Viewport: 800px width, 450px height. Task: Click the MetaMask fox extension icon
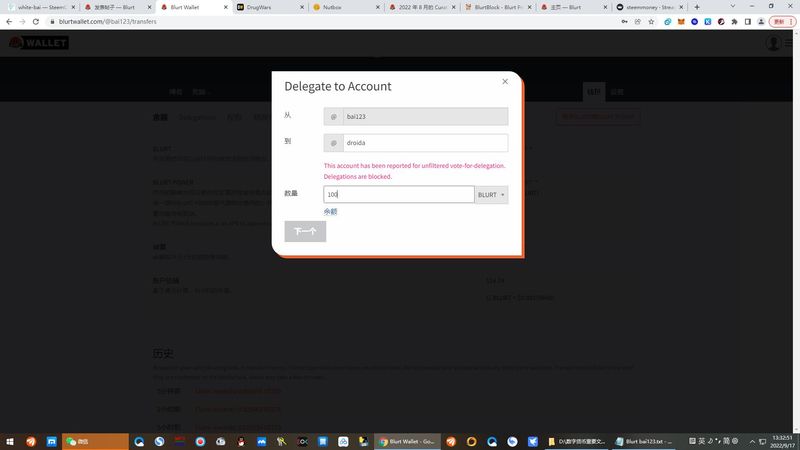tap(681, 21)
